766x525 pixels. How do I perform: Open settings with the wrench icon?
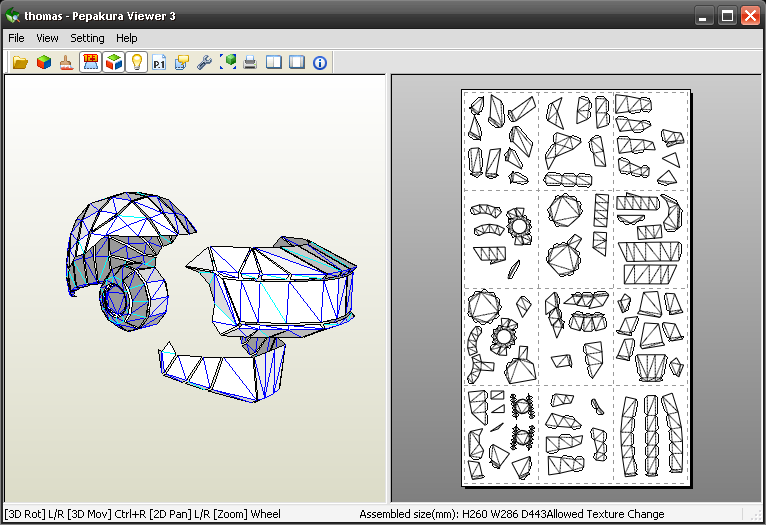click(x=204, y=63)
